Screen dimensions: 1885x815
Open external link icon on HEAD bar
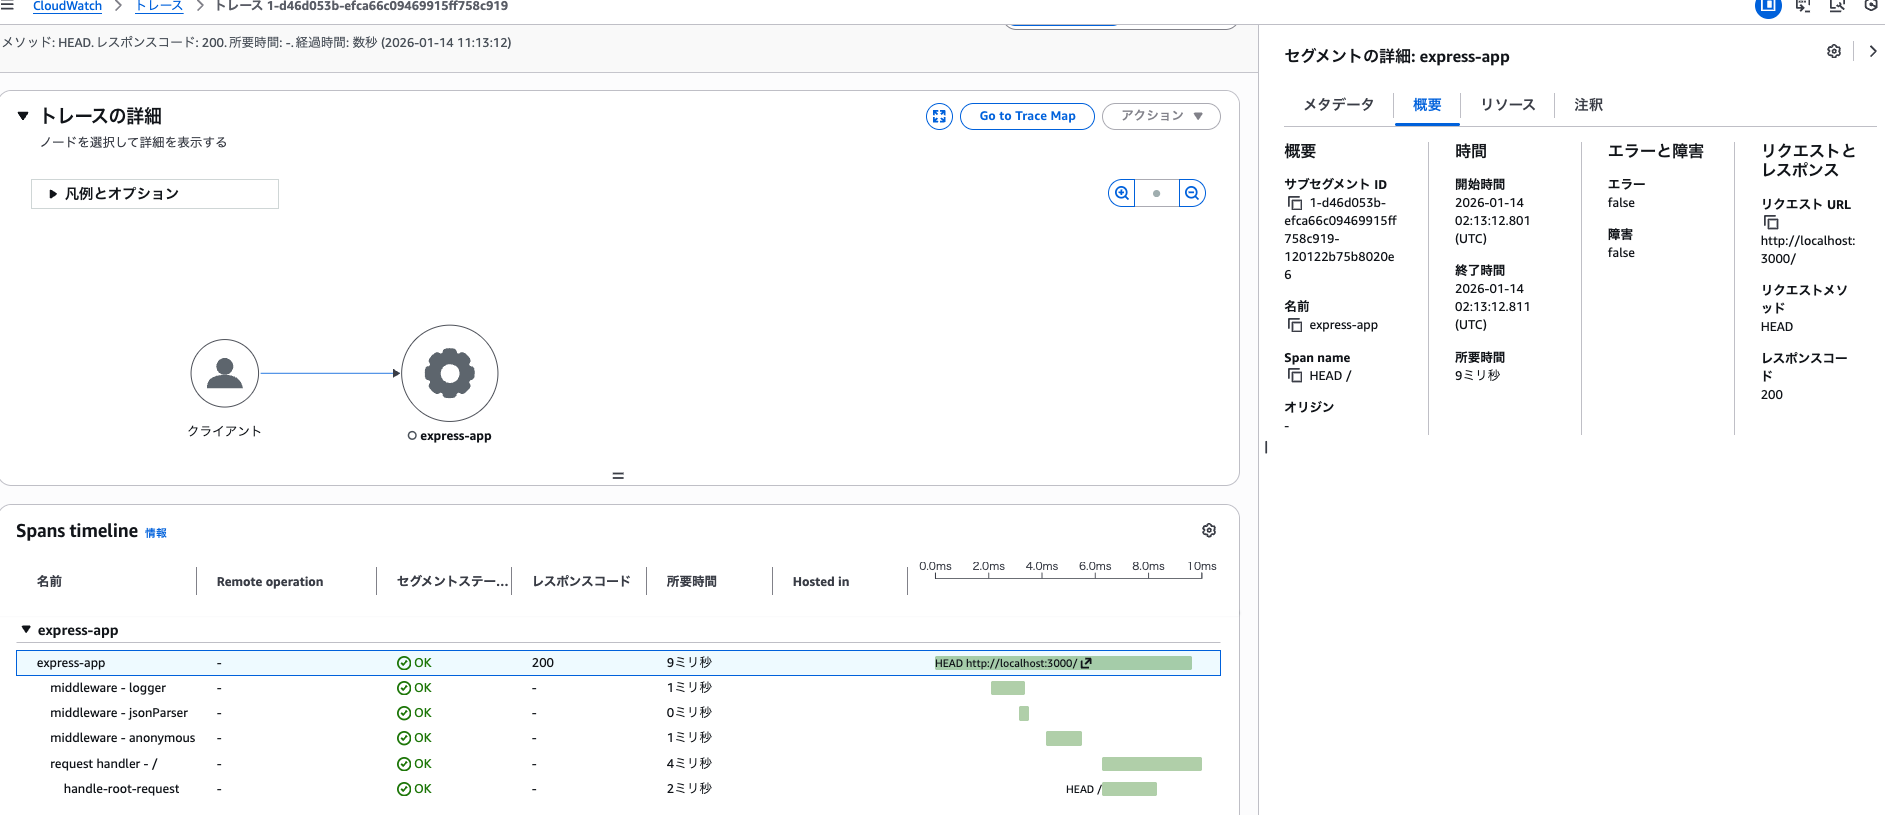point(1086,663)
